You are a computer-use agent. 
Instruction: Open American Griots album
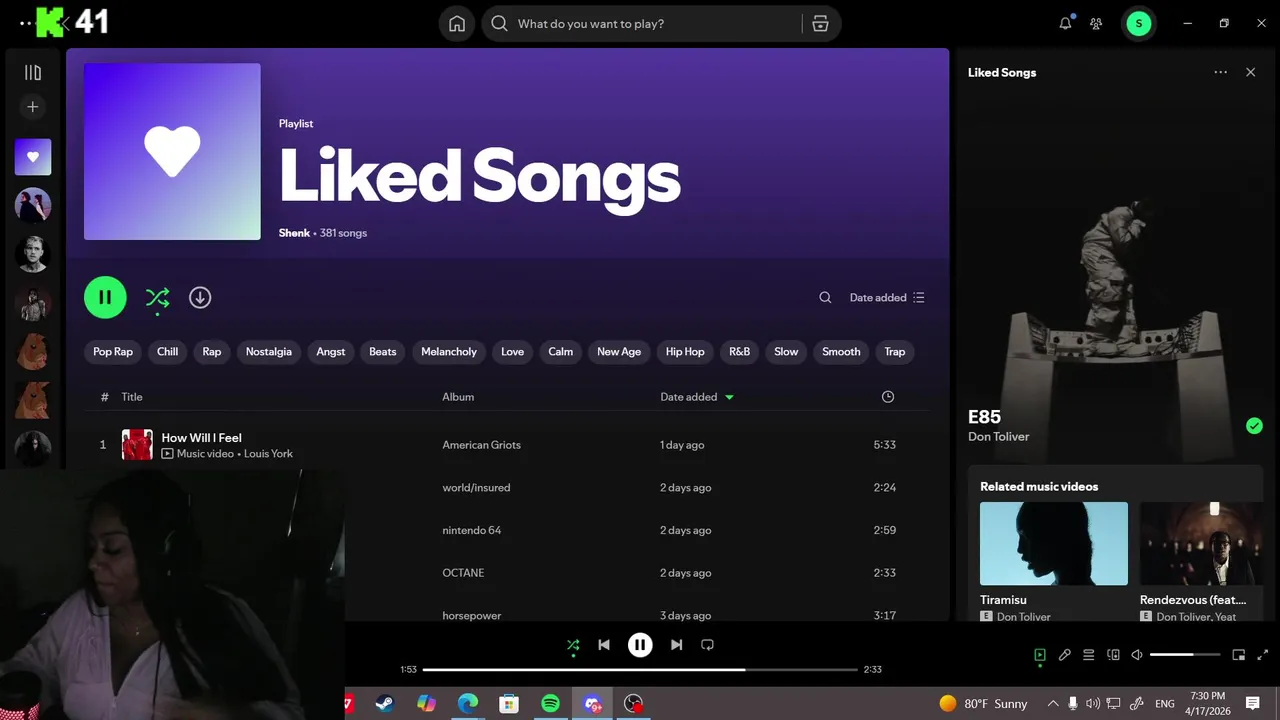[x=481, y=445]
